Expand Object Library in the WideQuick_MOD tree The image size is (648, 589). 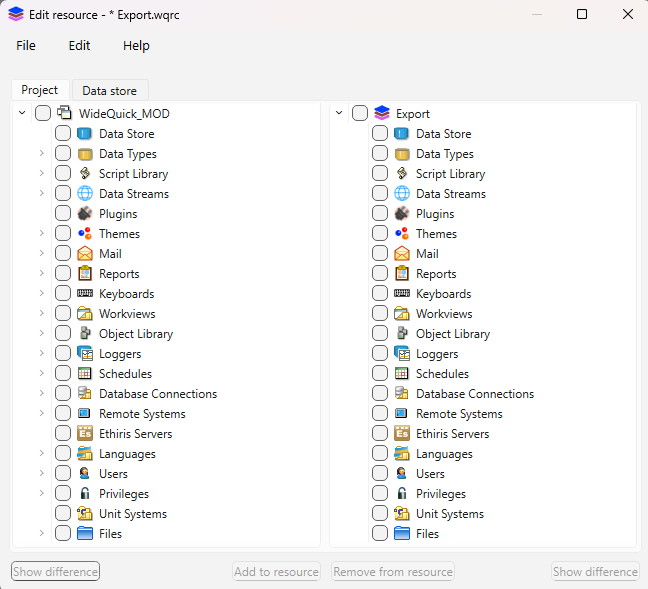coord(42,333)
